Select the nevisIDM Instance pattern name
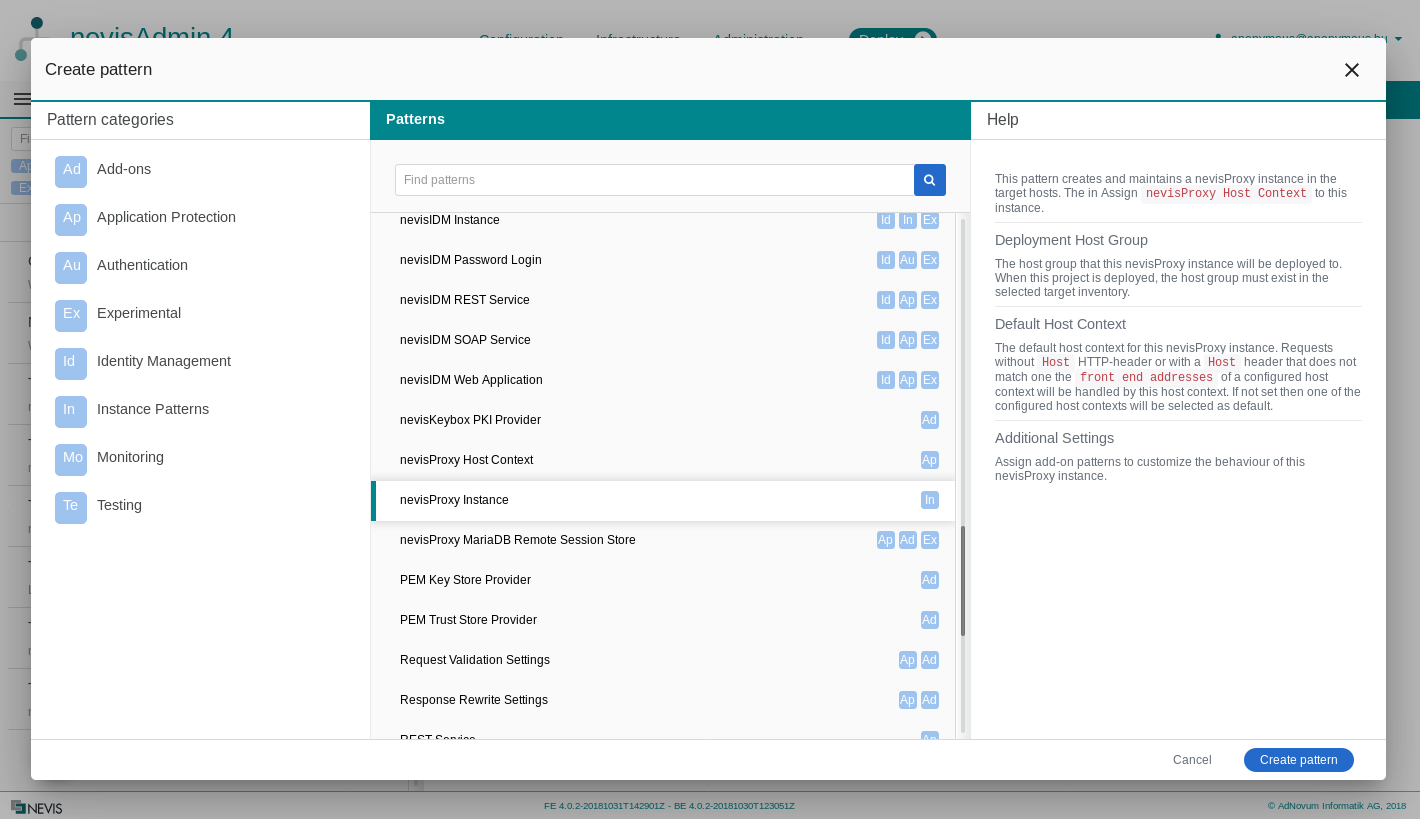1420x819 pixels. click(450, 220)
